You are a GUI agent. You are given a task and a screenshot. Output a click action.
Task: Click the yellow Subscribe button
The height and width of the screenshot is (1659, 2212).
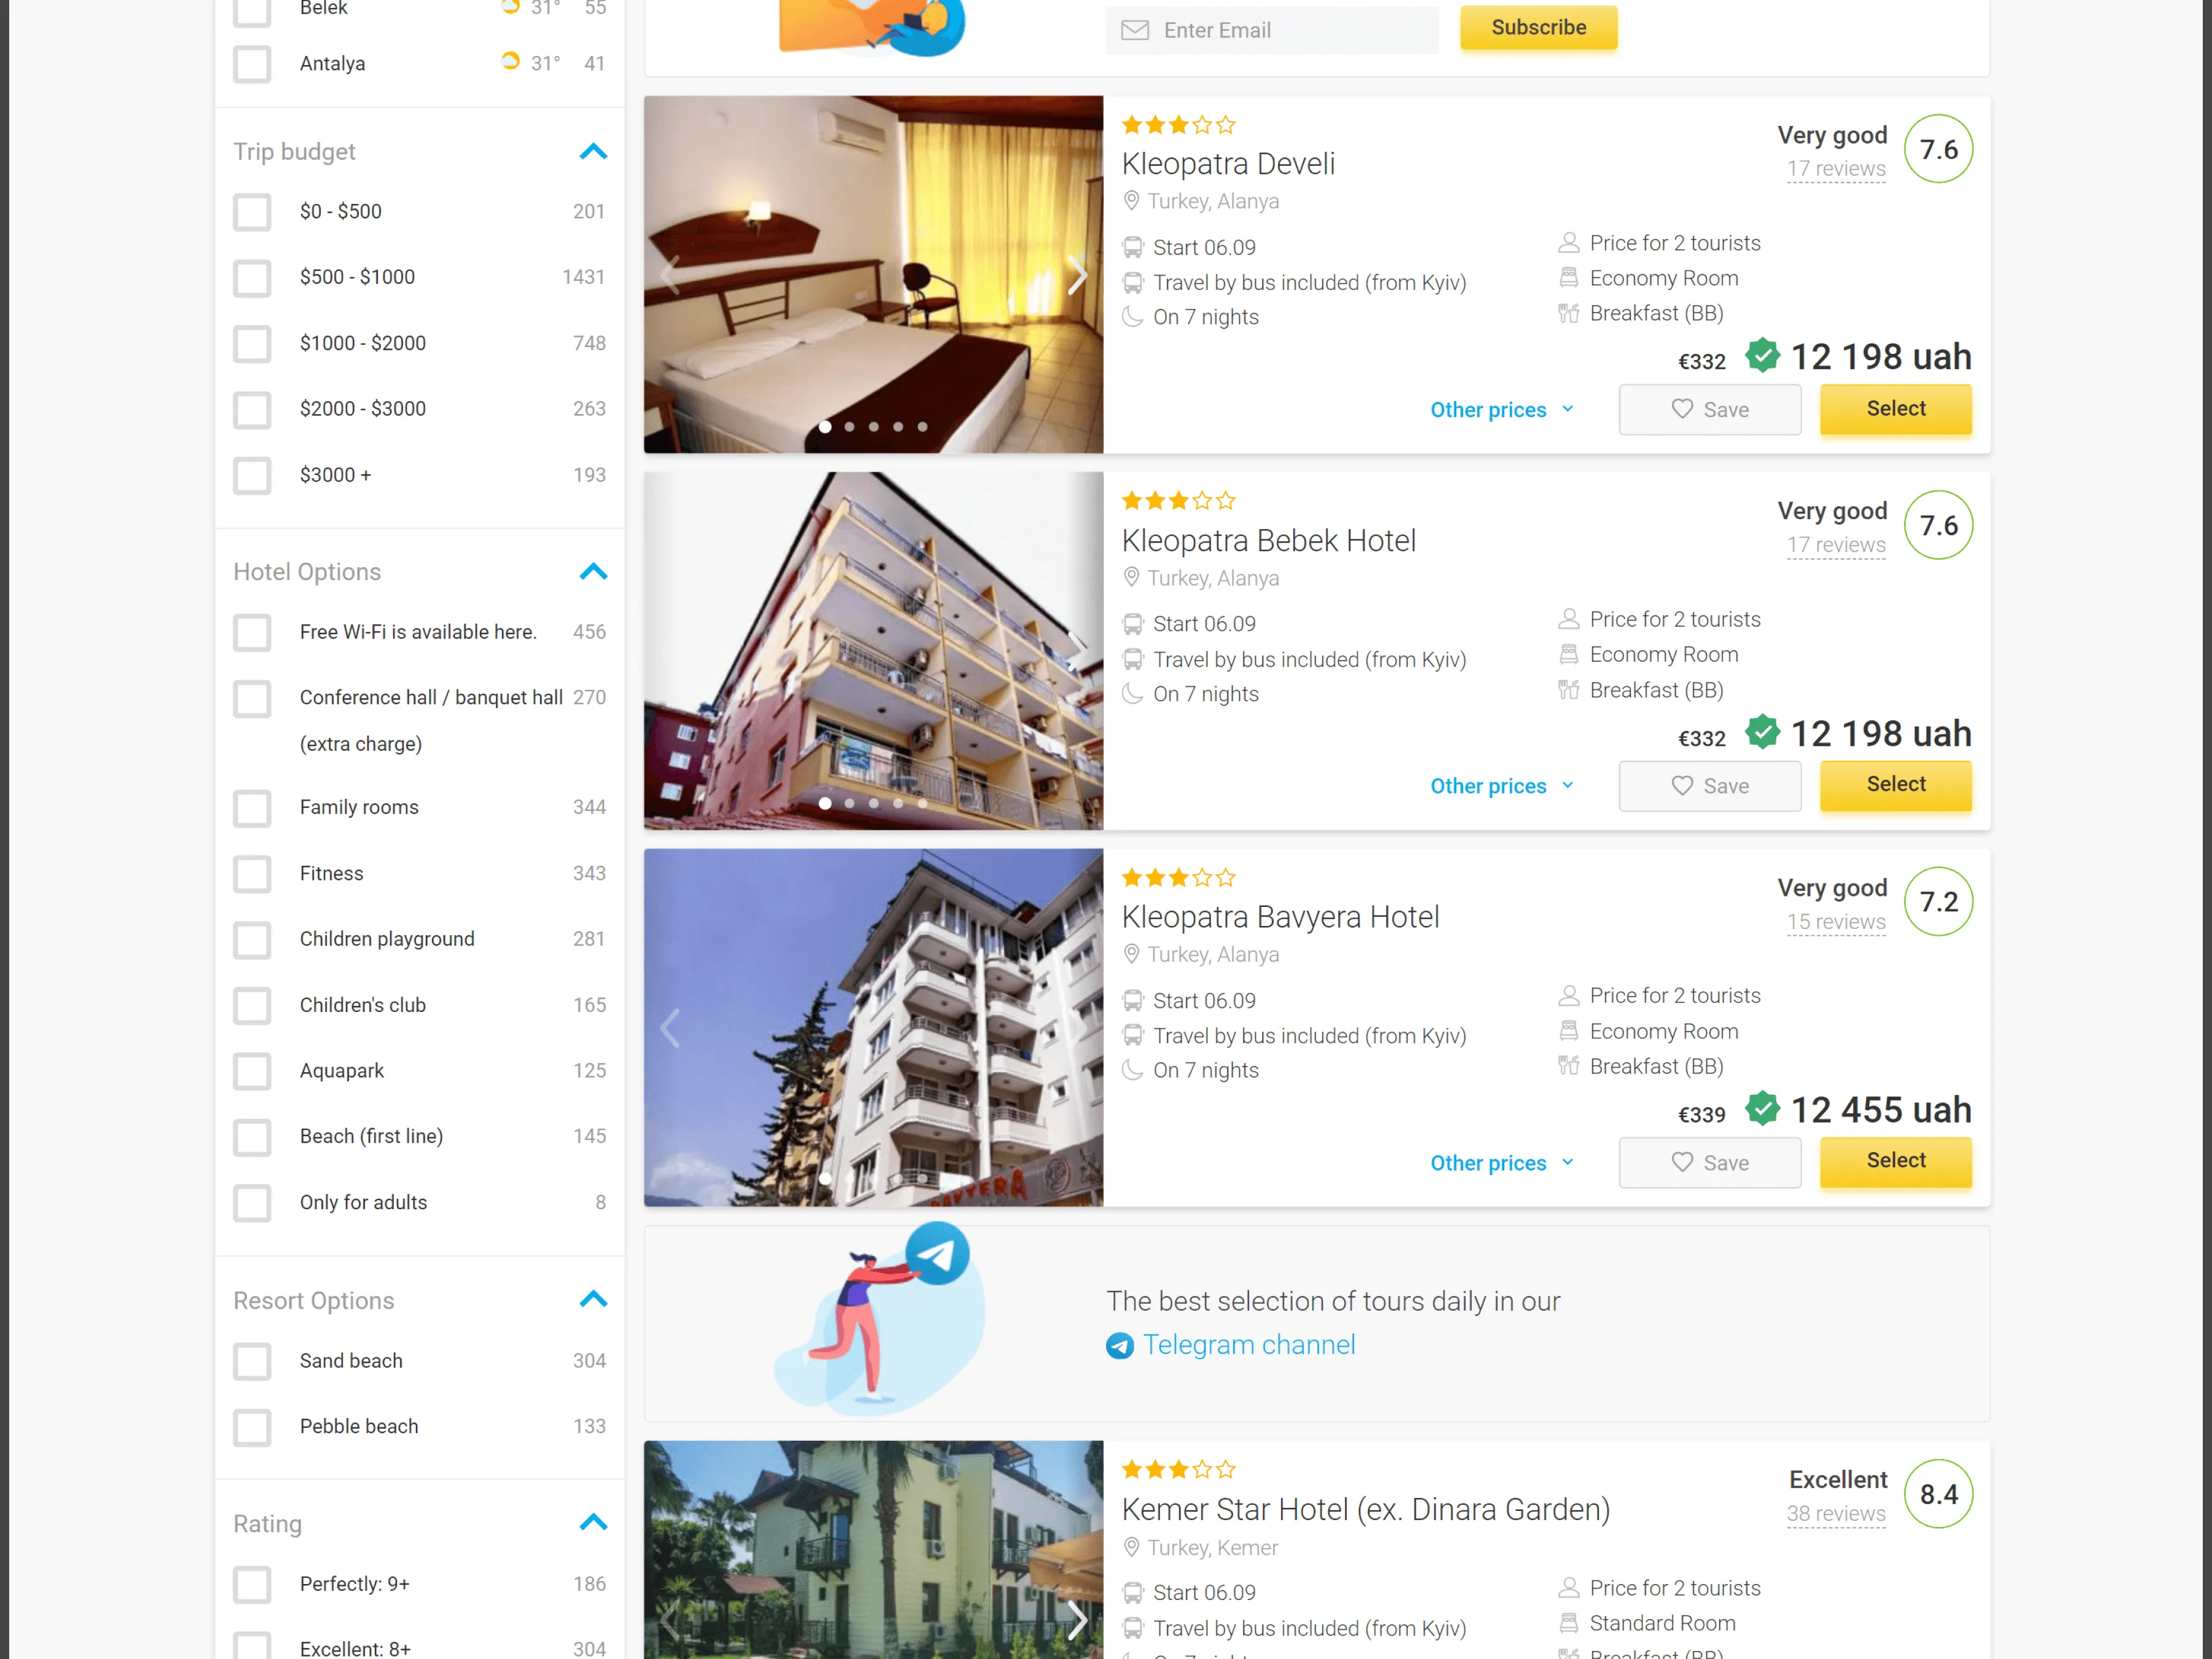[1538, 28]
